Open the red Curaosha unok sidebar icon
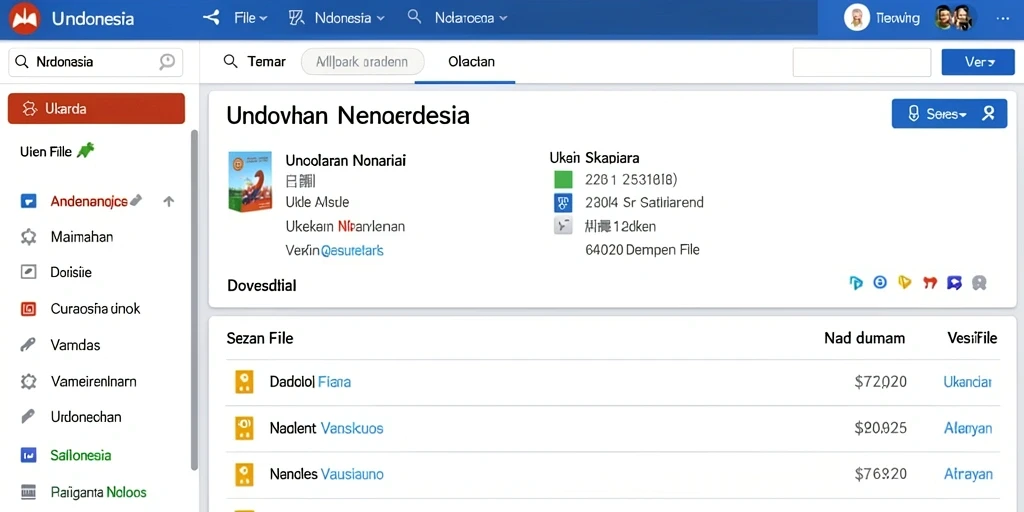This screenshot has width=1024, height=512. click(28, 308)
